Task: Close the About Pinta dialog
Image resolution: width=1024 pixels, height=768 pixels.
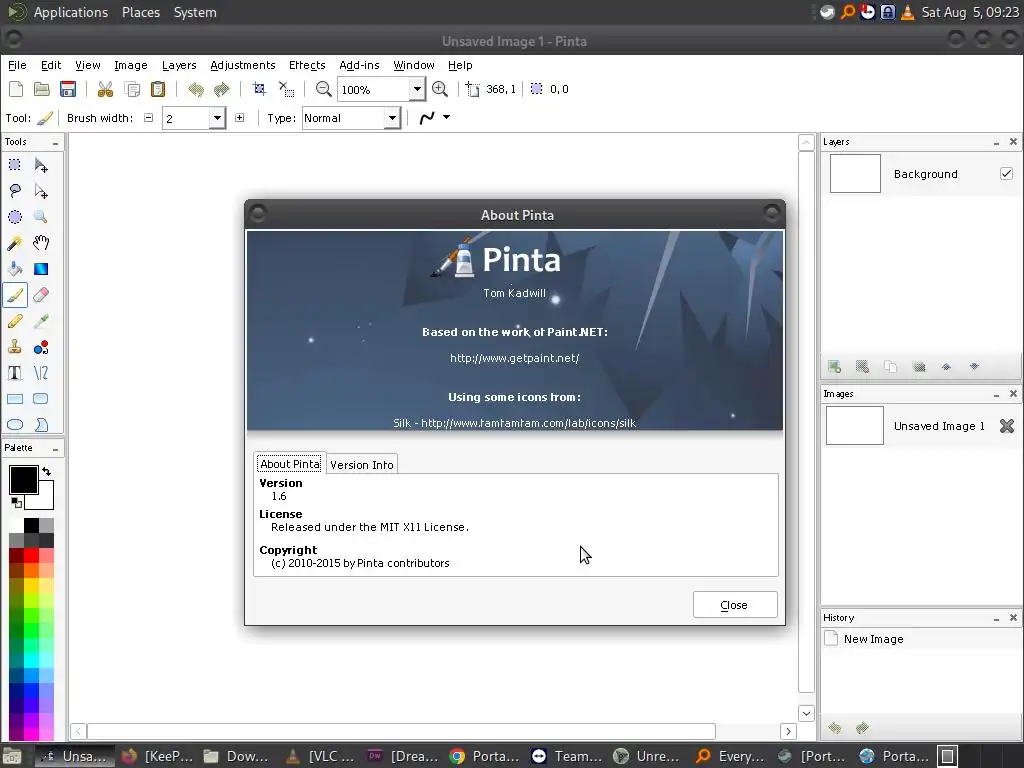Action: [x=735, y=605]
